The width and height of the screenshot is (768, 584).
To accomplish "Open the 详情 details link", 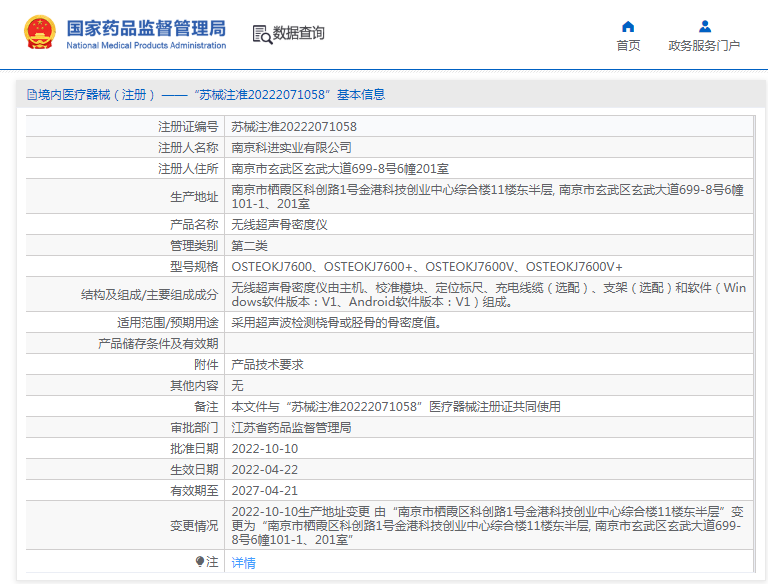I will point(243,562).
